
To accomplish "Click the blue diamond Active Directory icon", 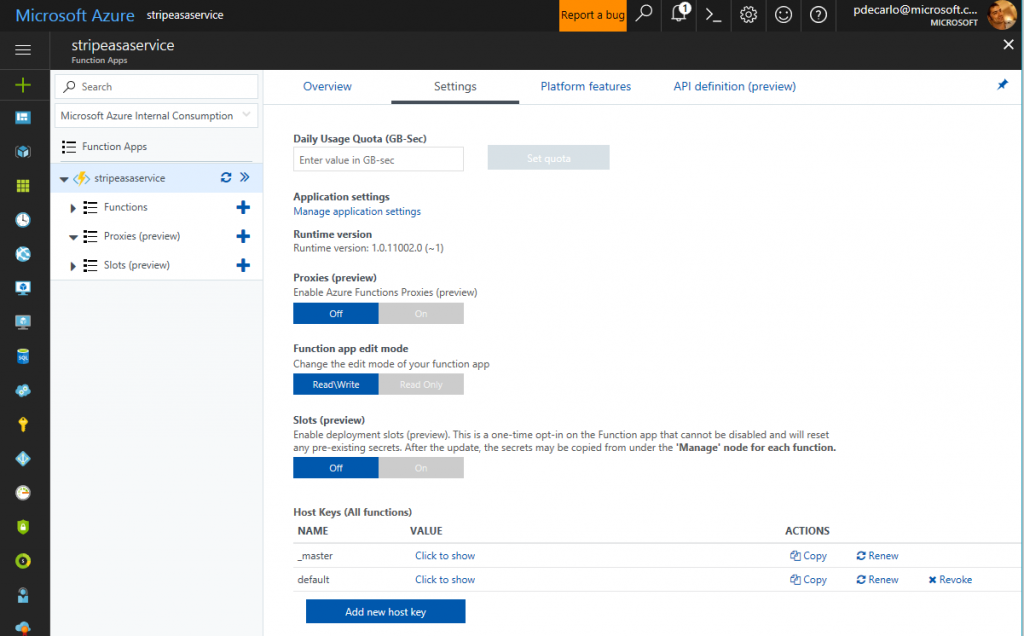I will point(23,458).
